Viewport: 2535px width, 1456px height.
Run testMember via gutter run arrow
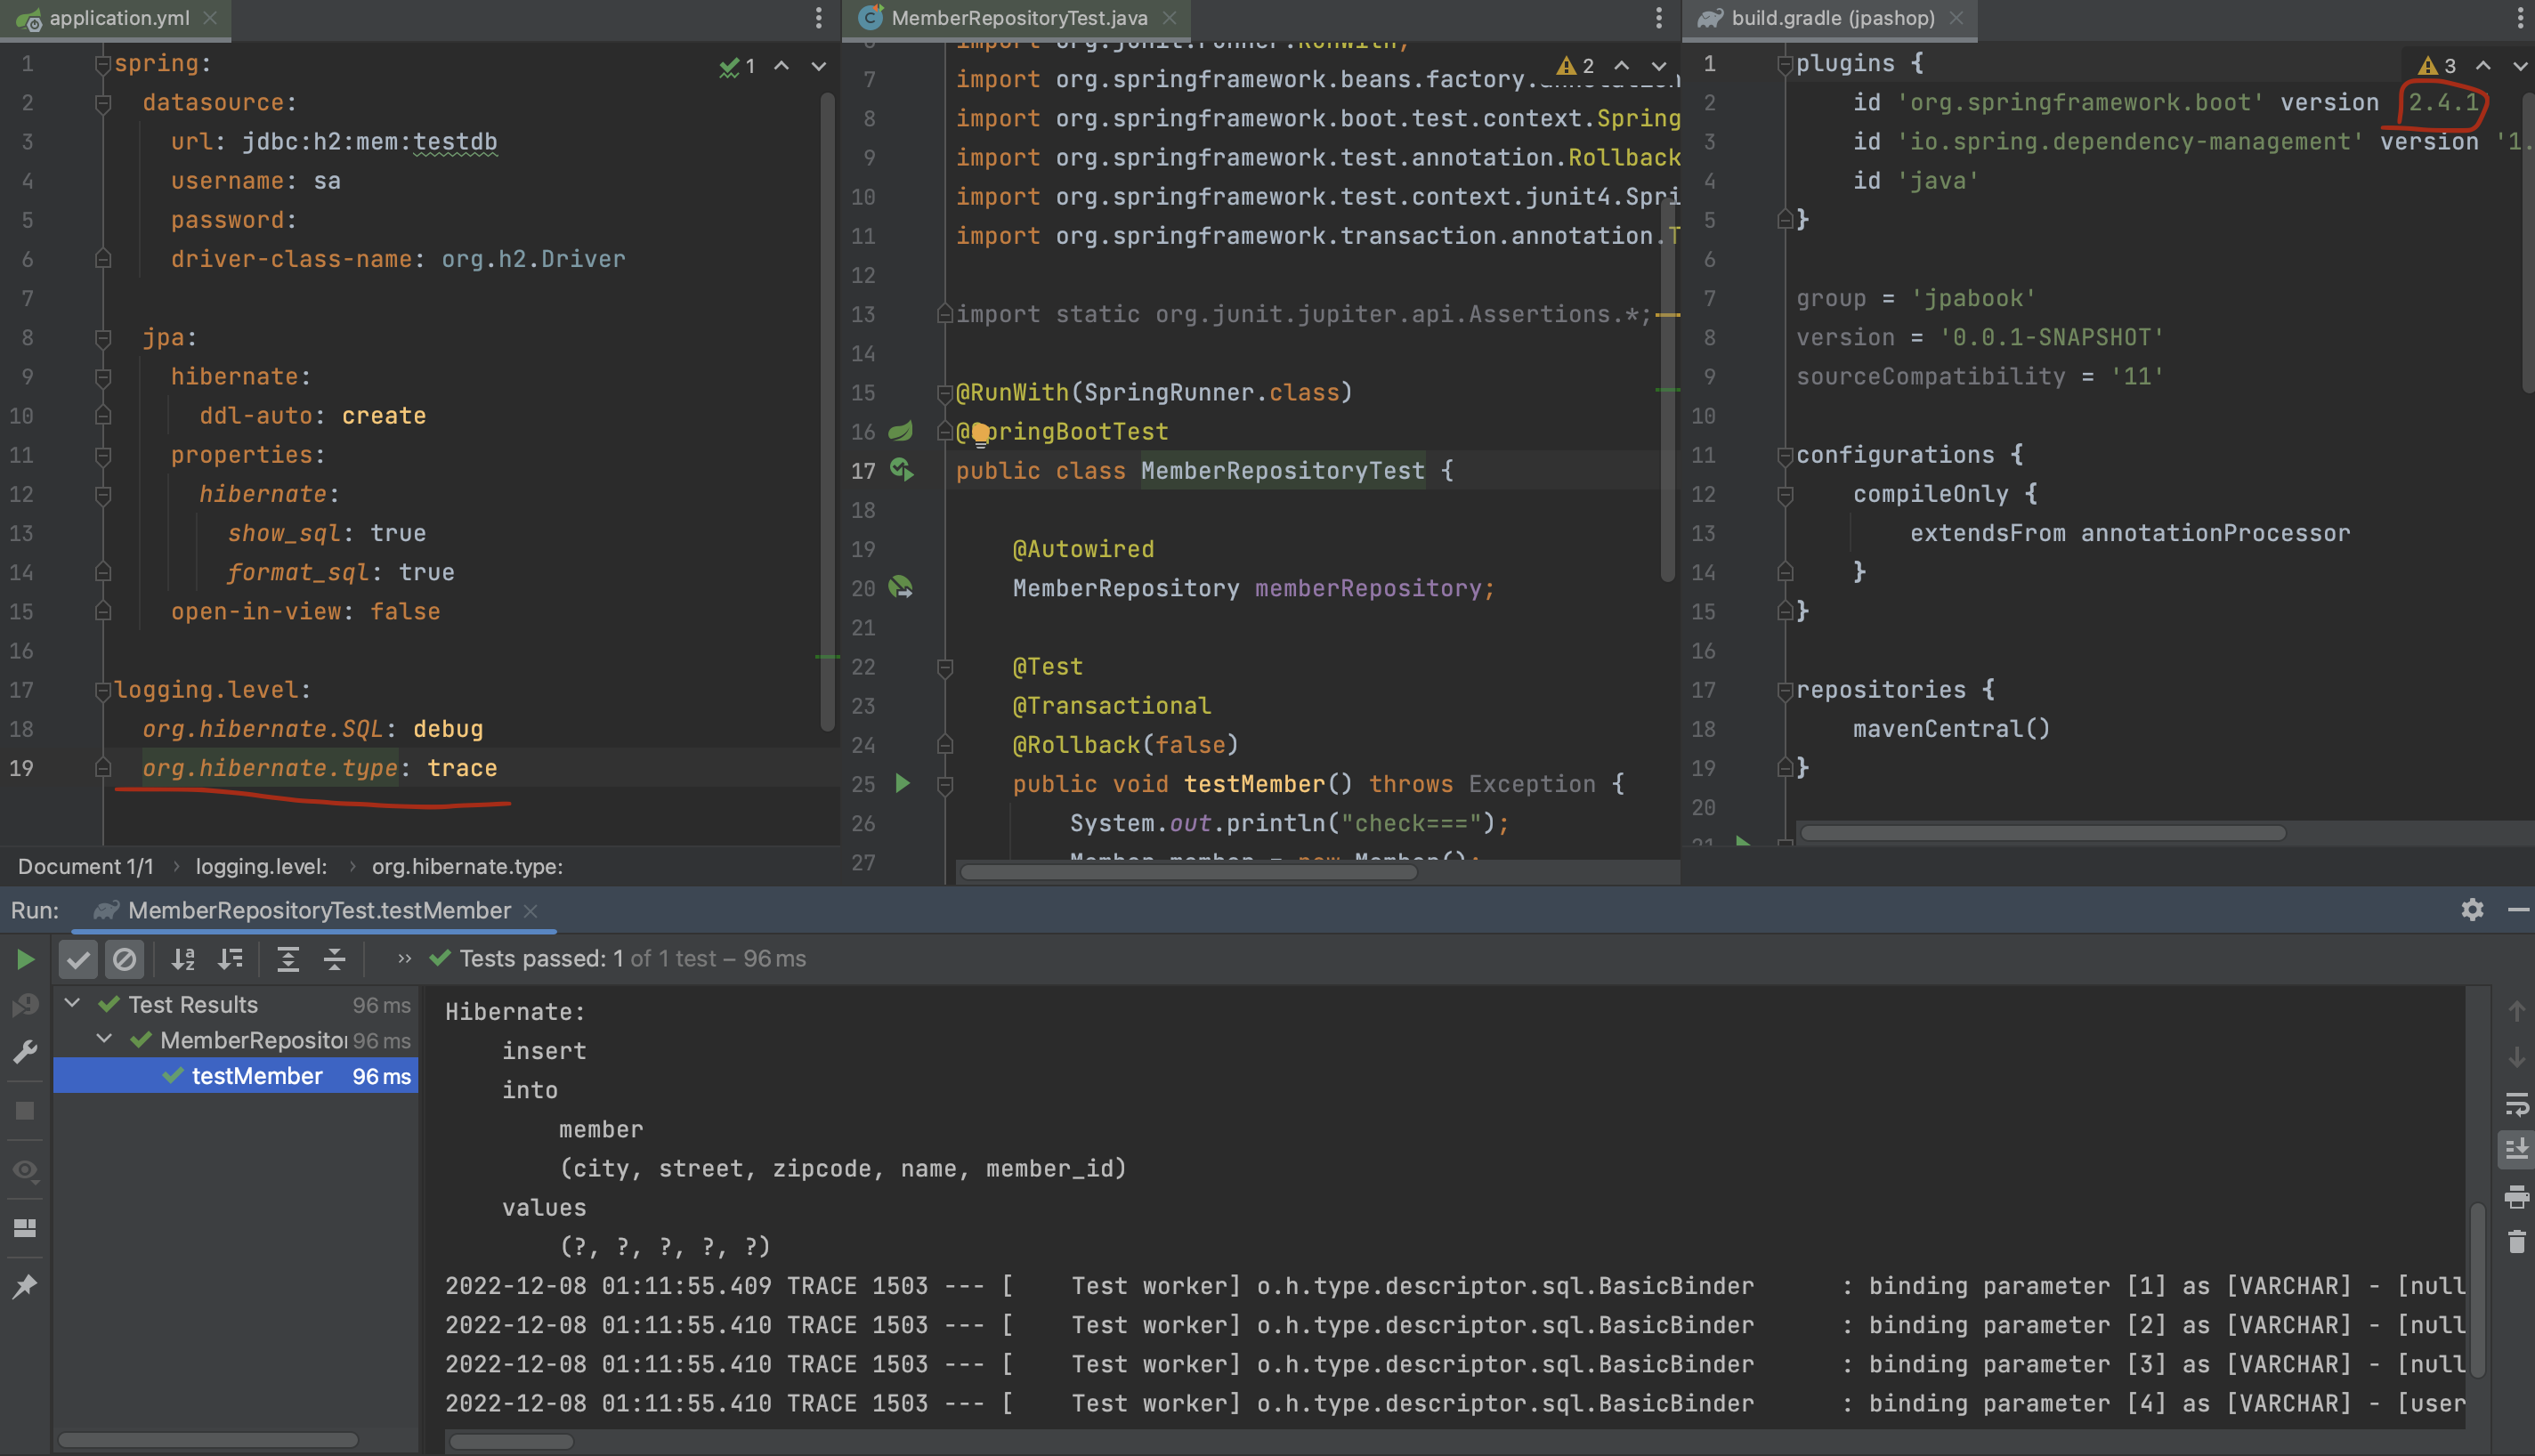click(x=902, y=784)
